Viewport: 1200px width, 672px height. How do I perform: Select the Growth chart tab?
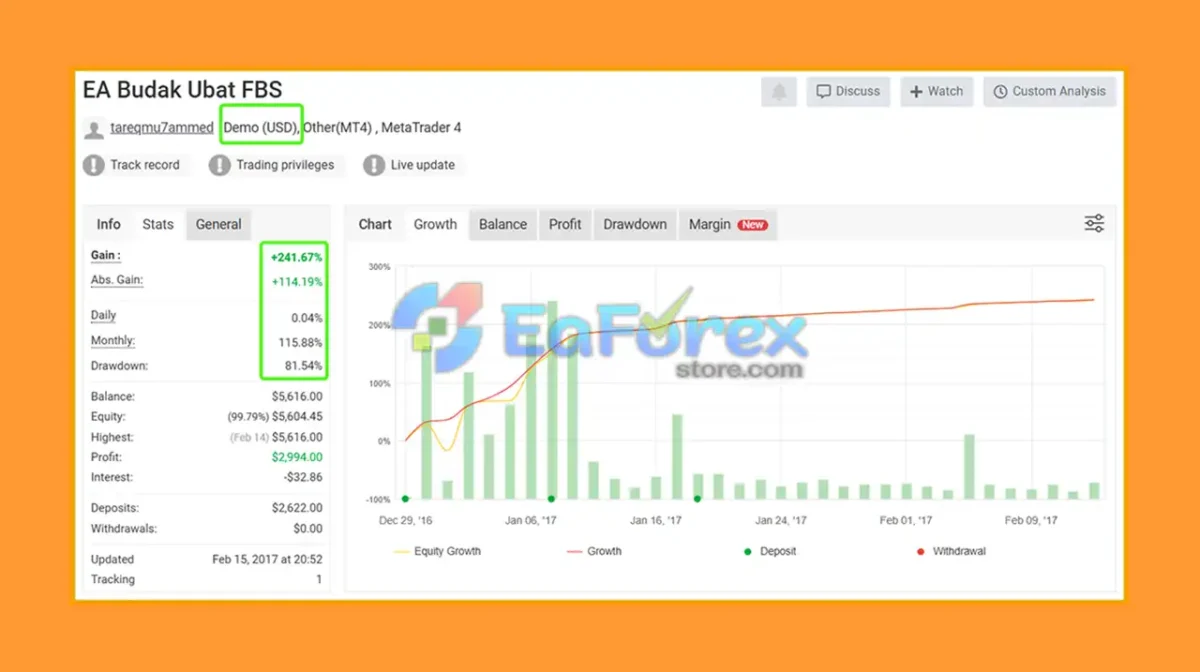click(x=435, y=224)
